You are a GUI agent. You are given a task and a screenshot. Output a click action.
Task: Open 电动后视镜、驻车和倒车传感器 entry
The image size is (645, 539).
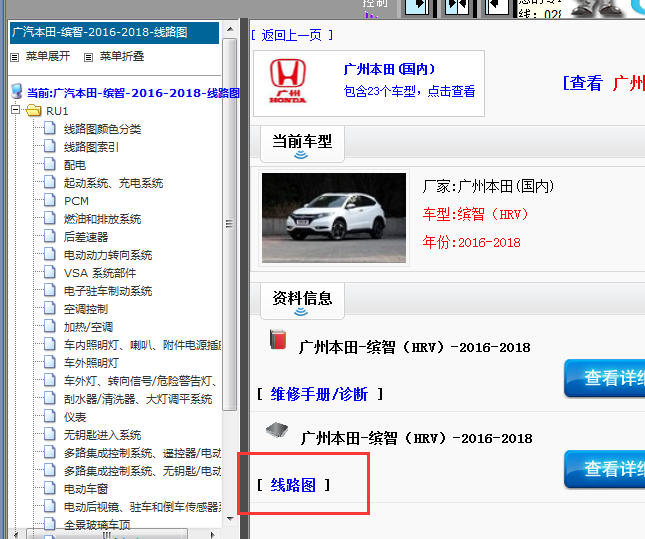tap(142, 507)
